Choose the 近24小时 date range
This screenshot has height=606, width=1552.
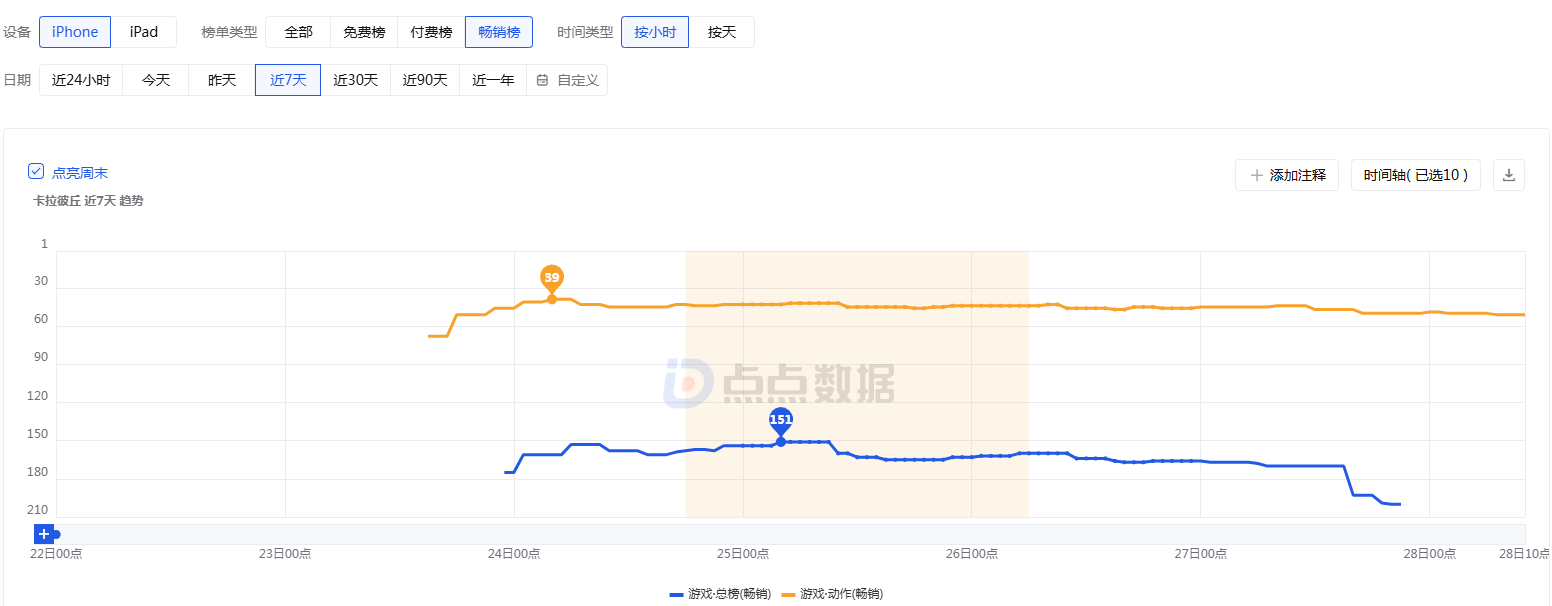tap(81, 80)
